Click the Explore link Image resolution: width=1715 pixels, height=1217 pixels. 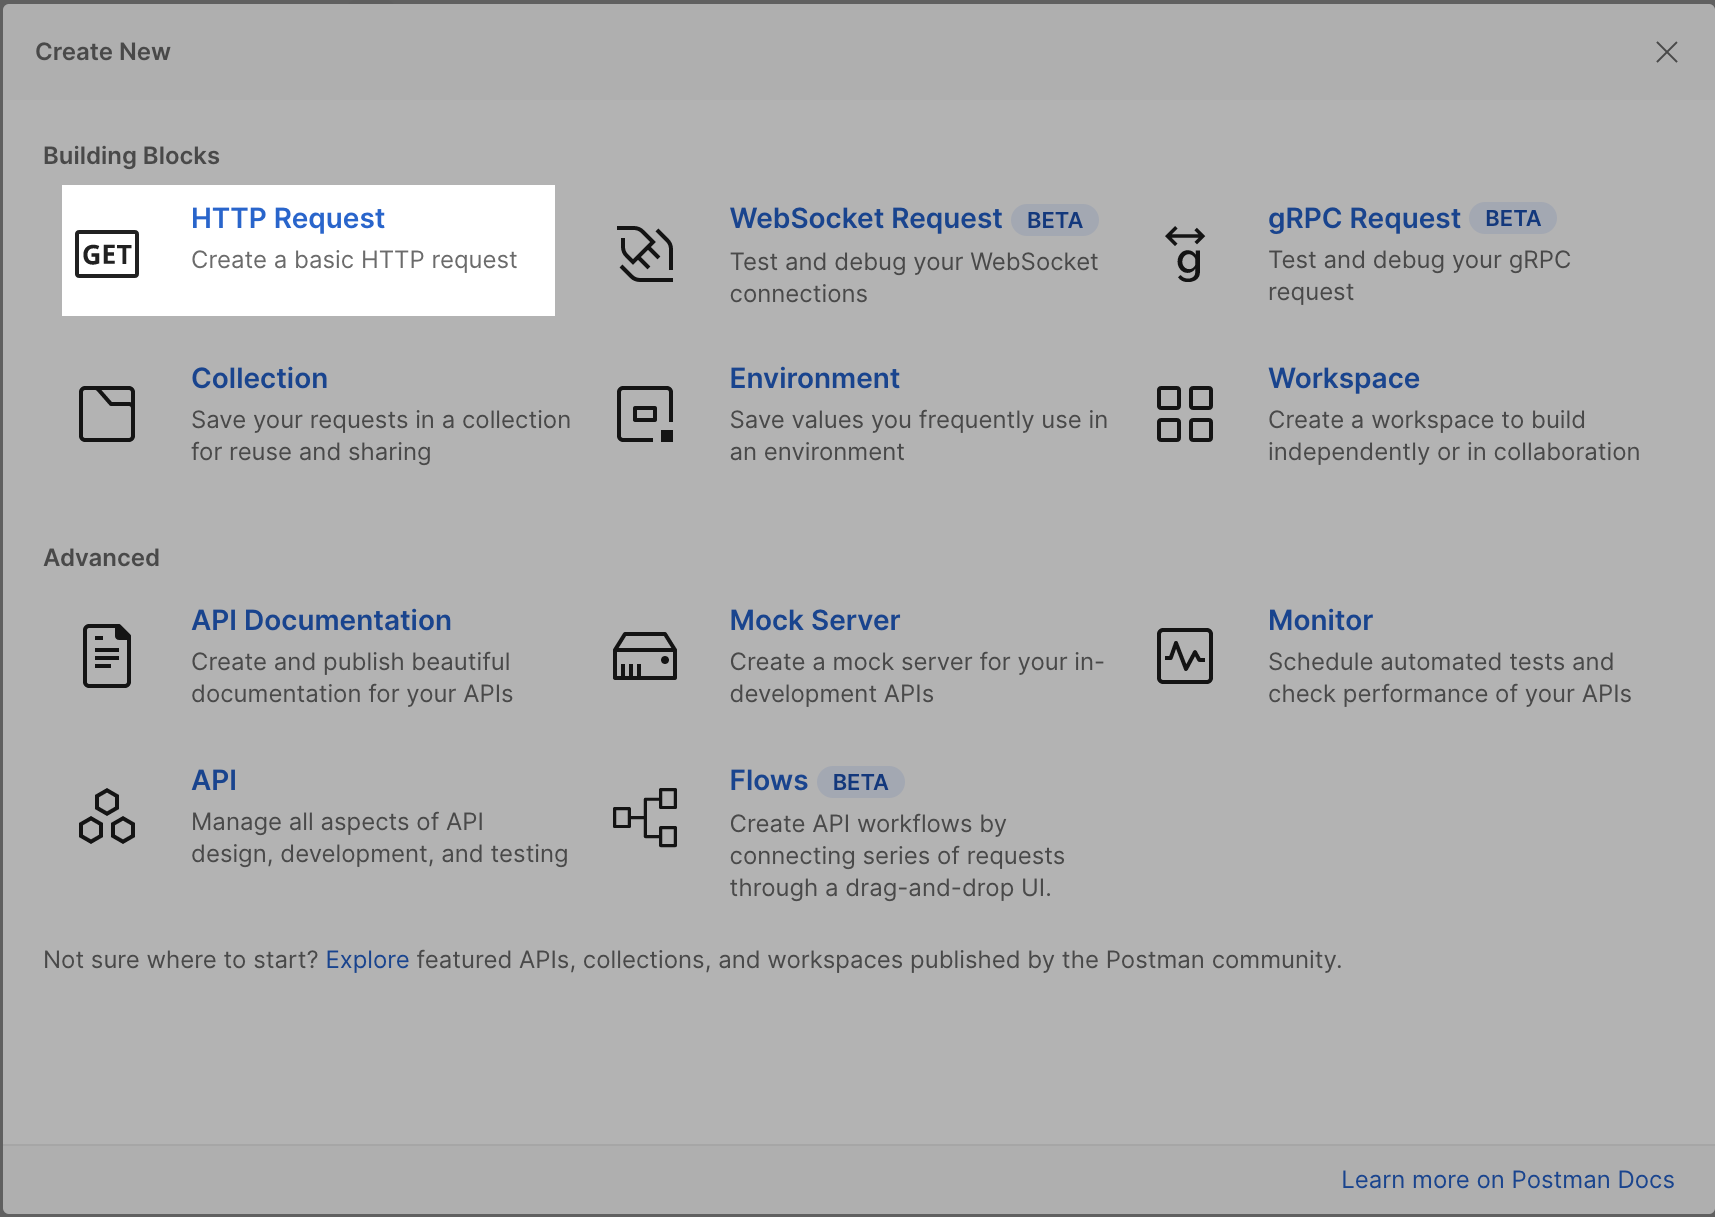click(x=367, y=960)
